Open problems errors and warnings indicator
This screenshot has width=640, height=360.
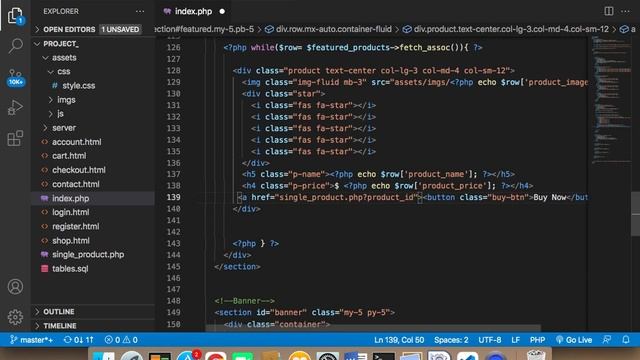pyautogui.click(x=121, y=340)
